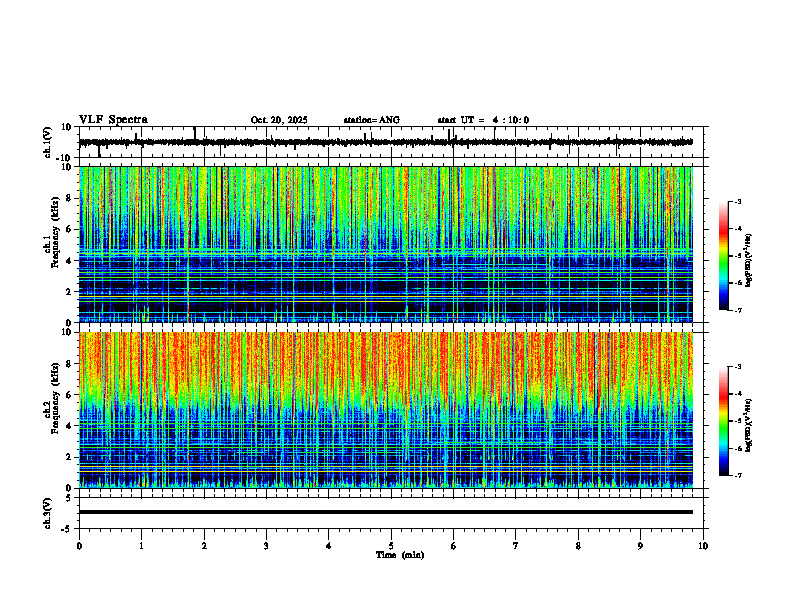Screen dimensions: 792x612
Task: Click time axis tick label 0
Action: point(79,546)
